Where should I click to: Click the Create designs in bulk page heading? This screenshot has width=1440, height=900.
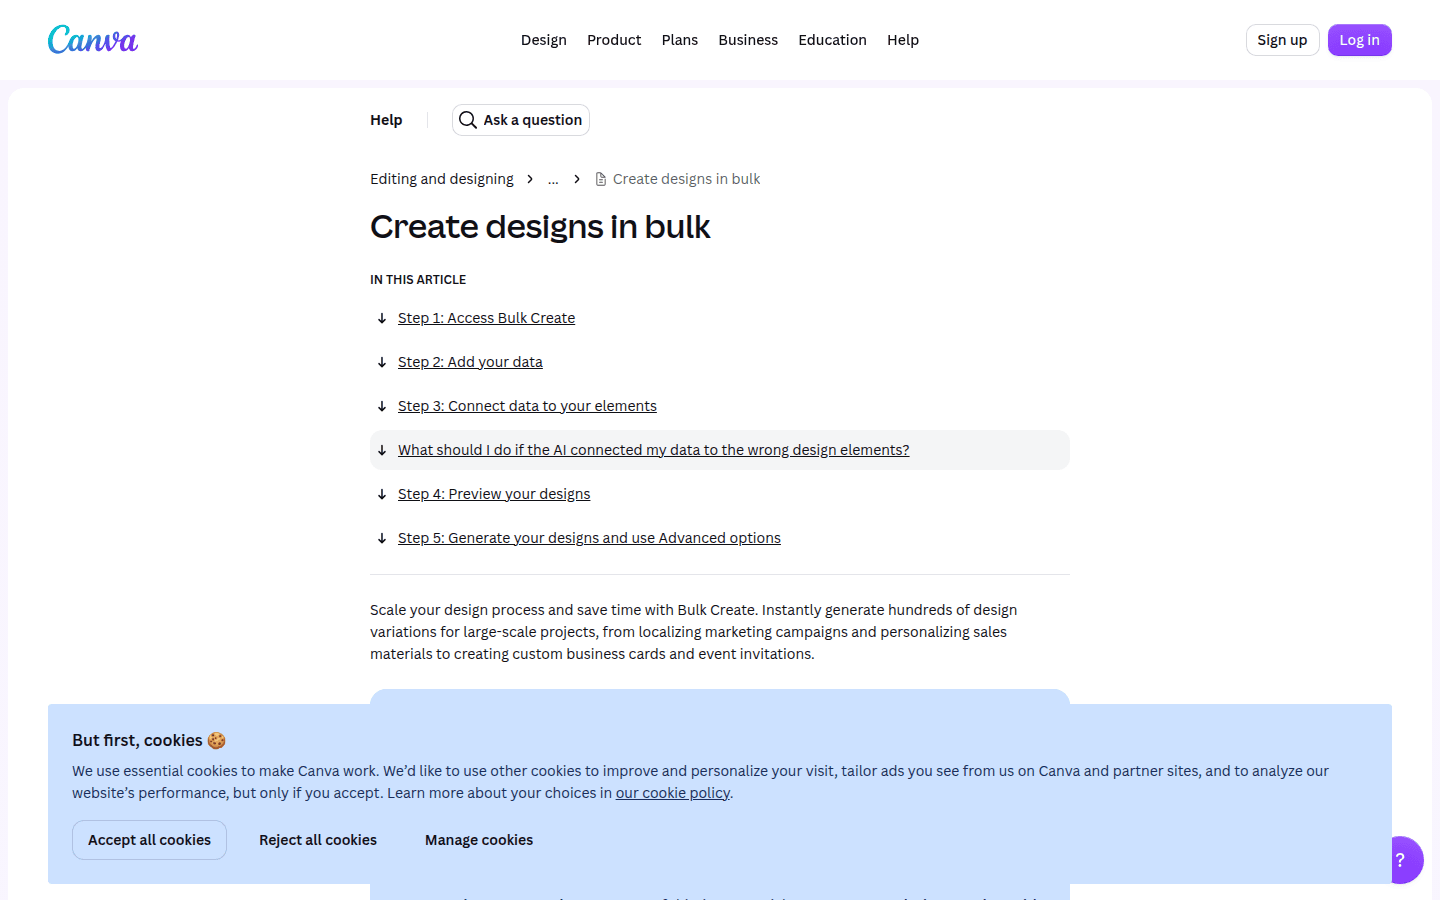(540, 227)
